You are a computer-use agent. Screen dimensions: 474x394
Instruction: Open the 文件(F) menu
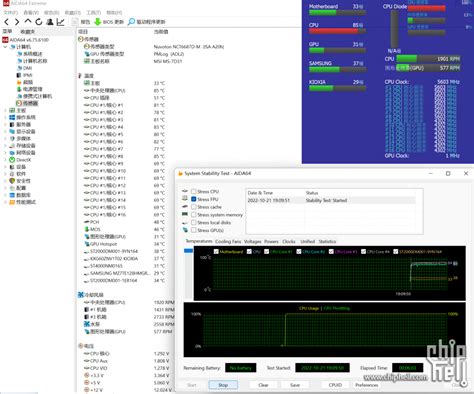tap(11, 12)
